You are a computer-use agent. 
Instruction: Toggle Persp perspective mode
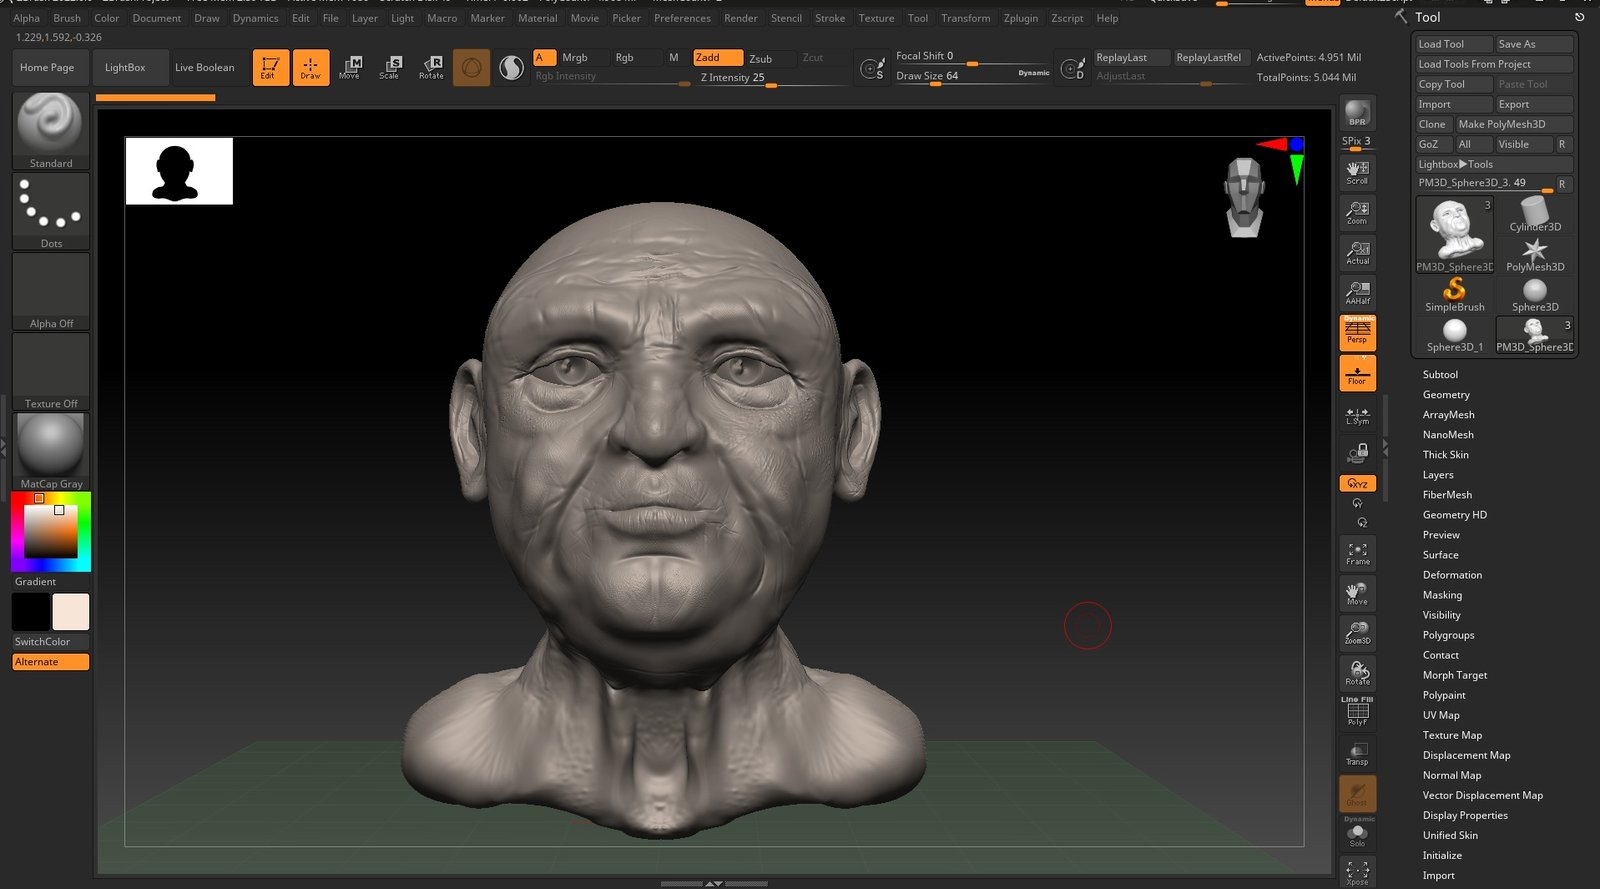point(1357,333)
